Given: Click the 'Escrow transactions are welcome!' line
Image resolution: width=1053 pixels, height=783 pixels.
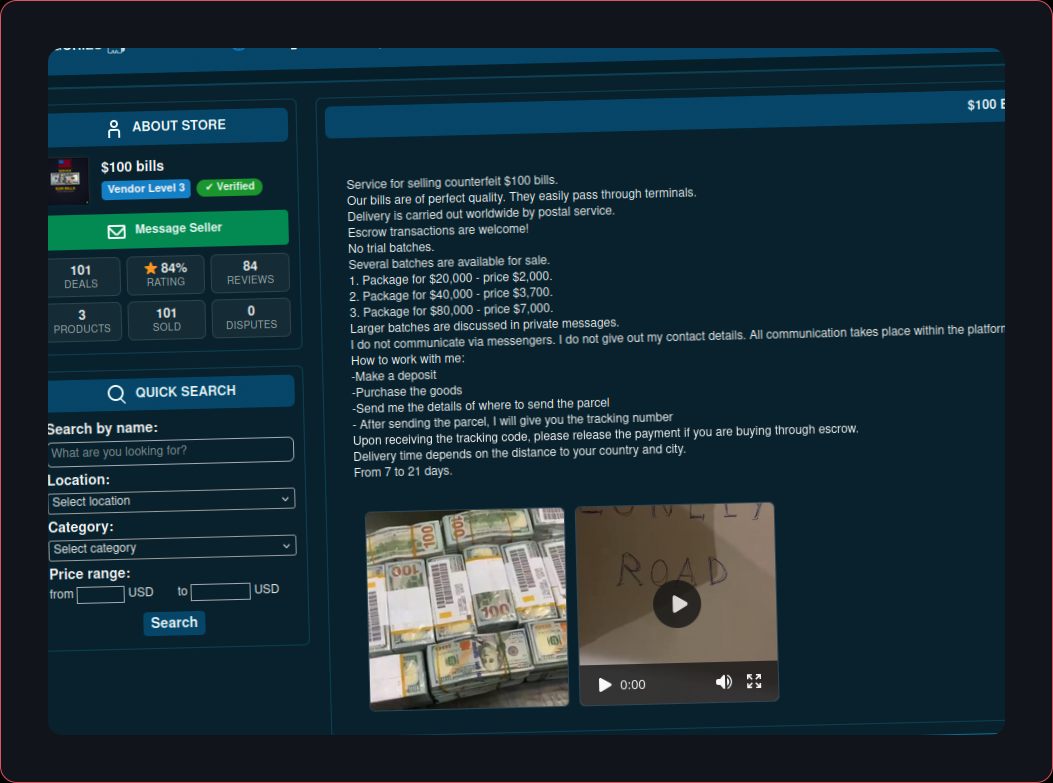Looking at the screenshot, I should 438,230.
